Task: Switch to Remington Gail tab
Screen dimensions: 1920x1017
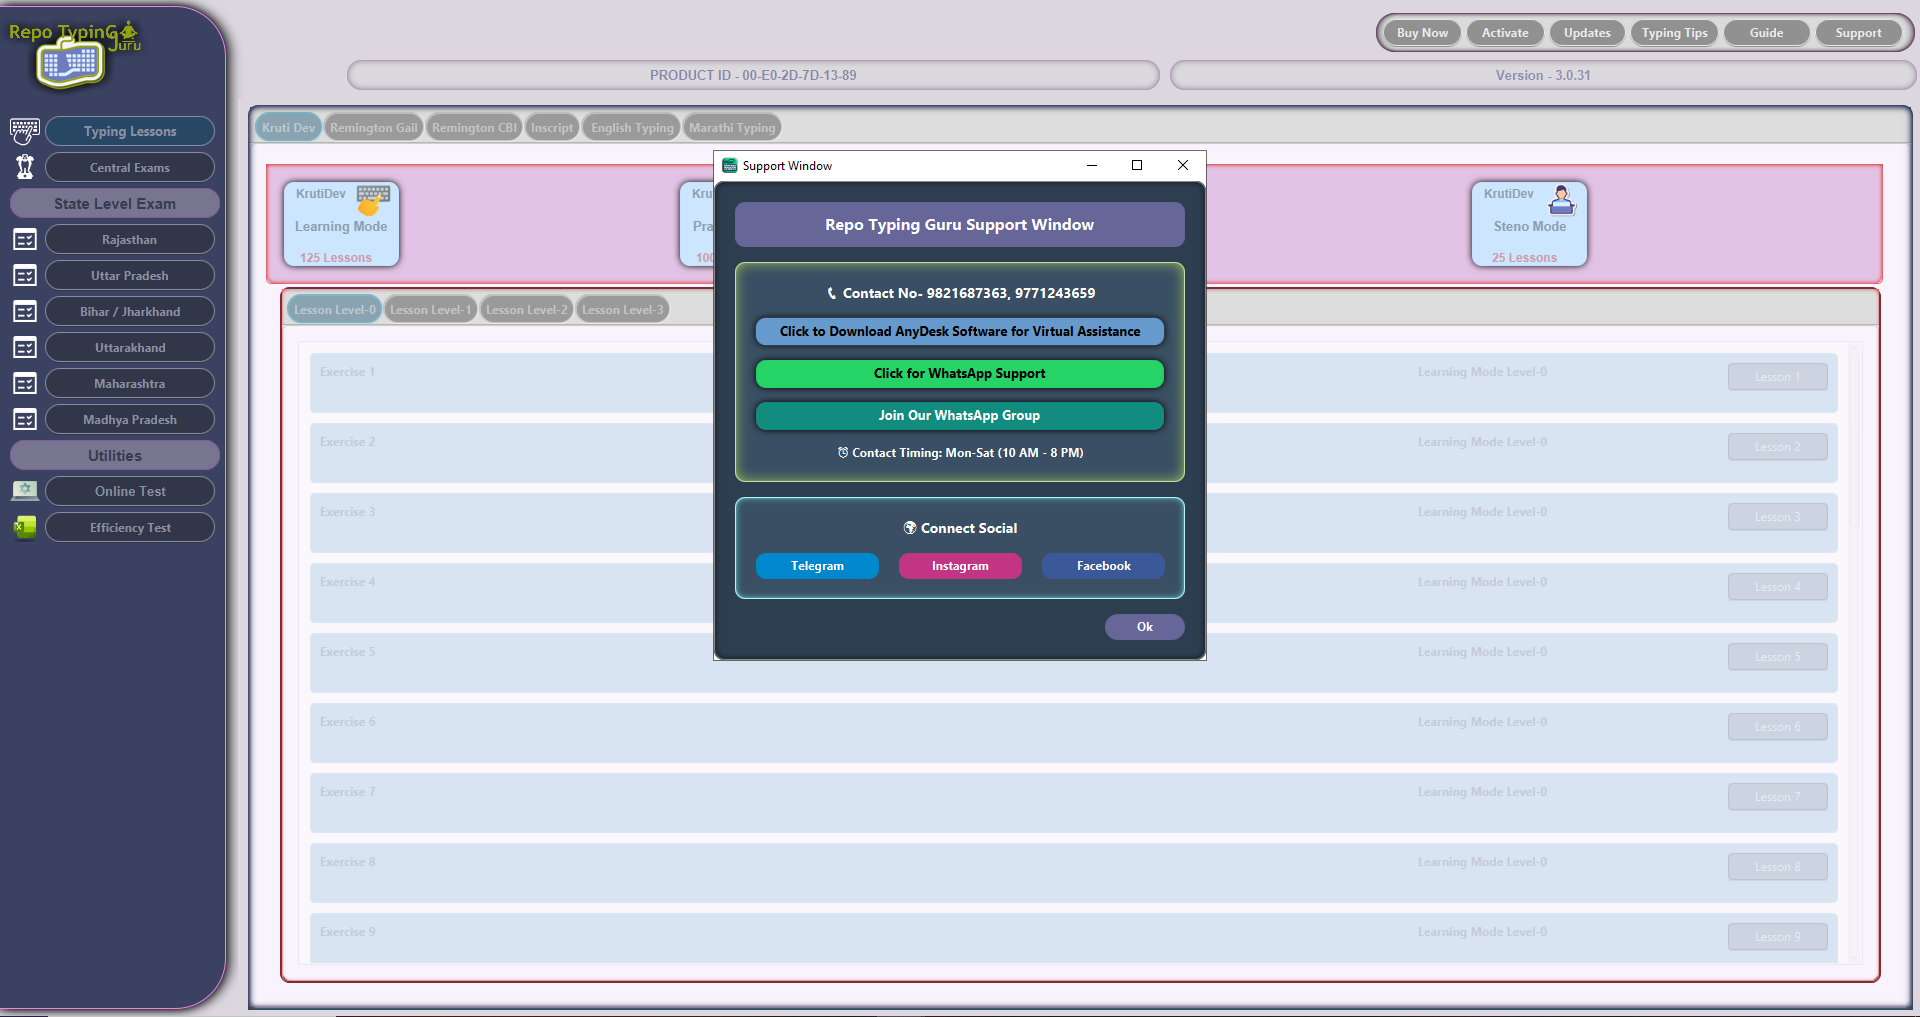Action: click(374, 127)
